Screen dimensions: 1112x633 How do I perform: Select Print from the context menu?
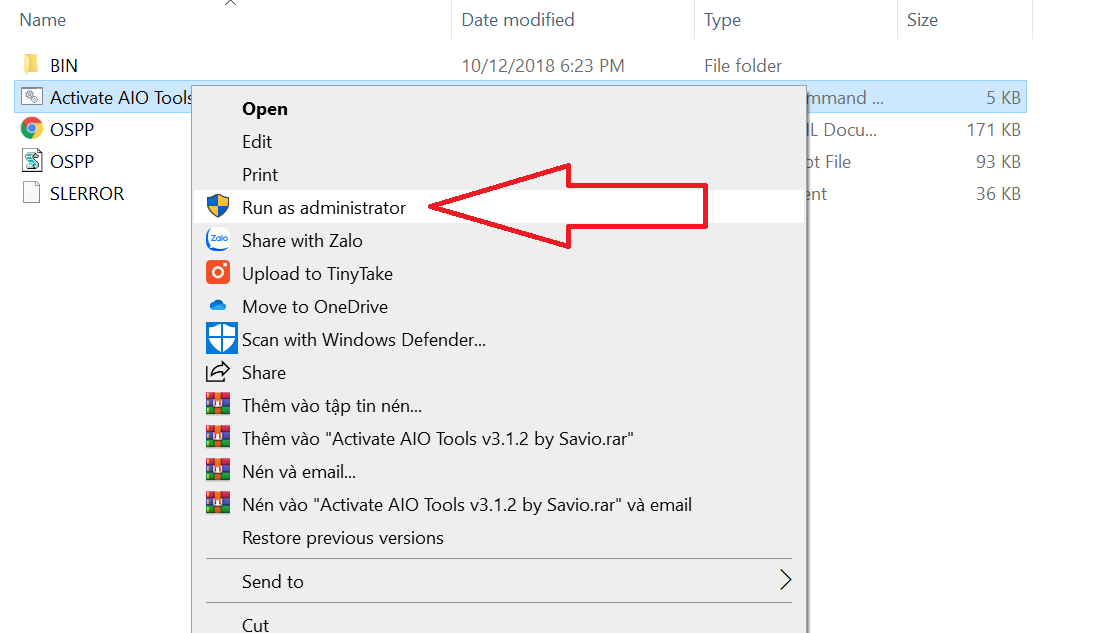[x=258, y=173]
